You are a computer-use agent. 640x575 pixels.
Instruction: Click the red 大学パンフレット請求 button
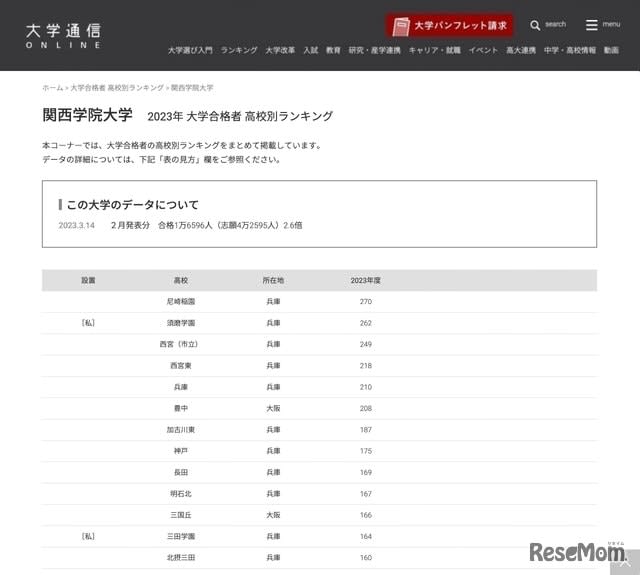point(449,26)
